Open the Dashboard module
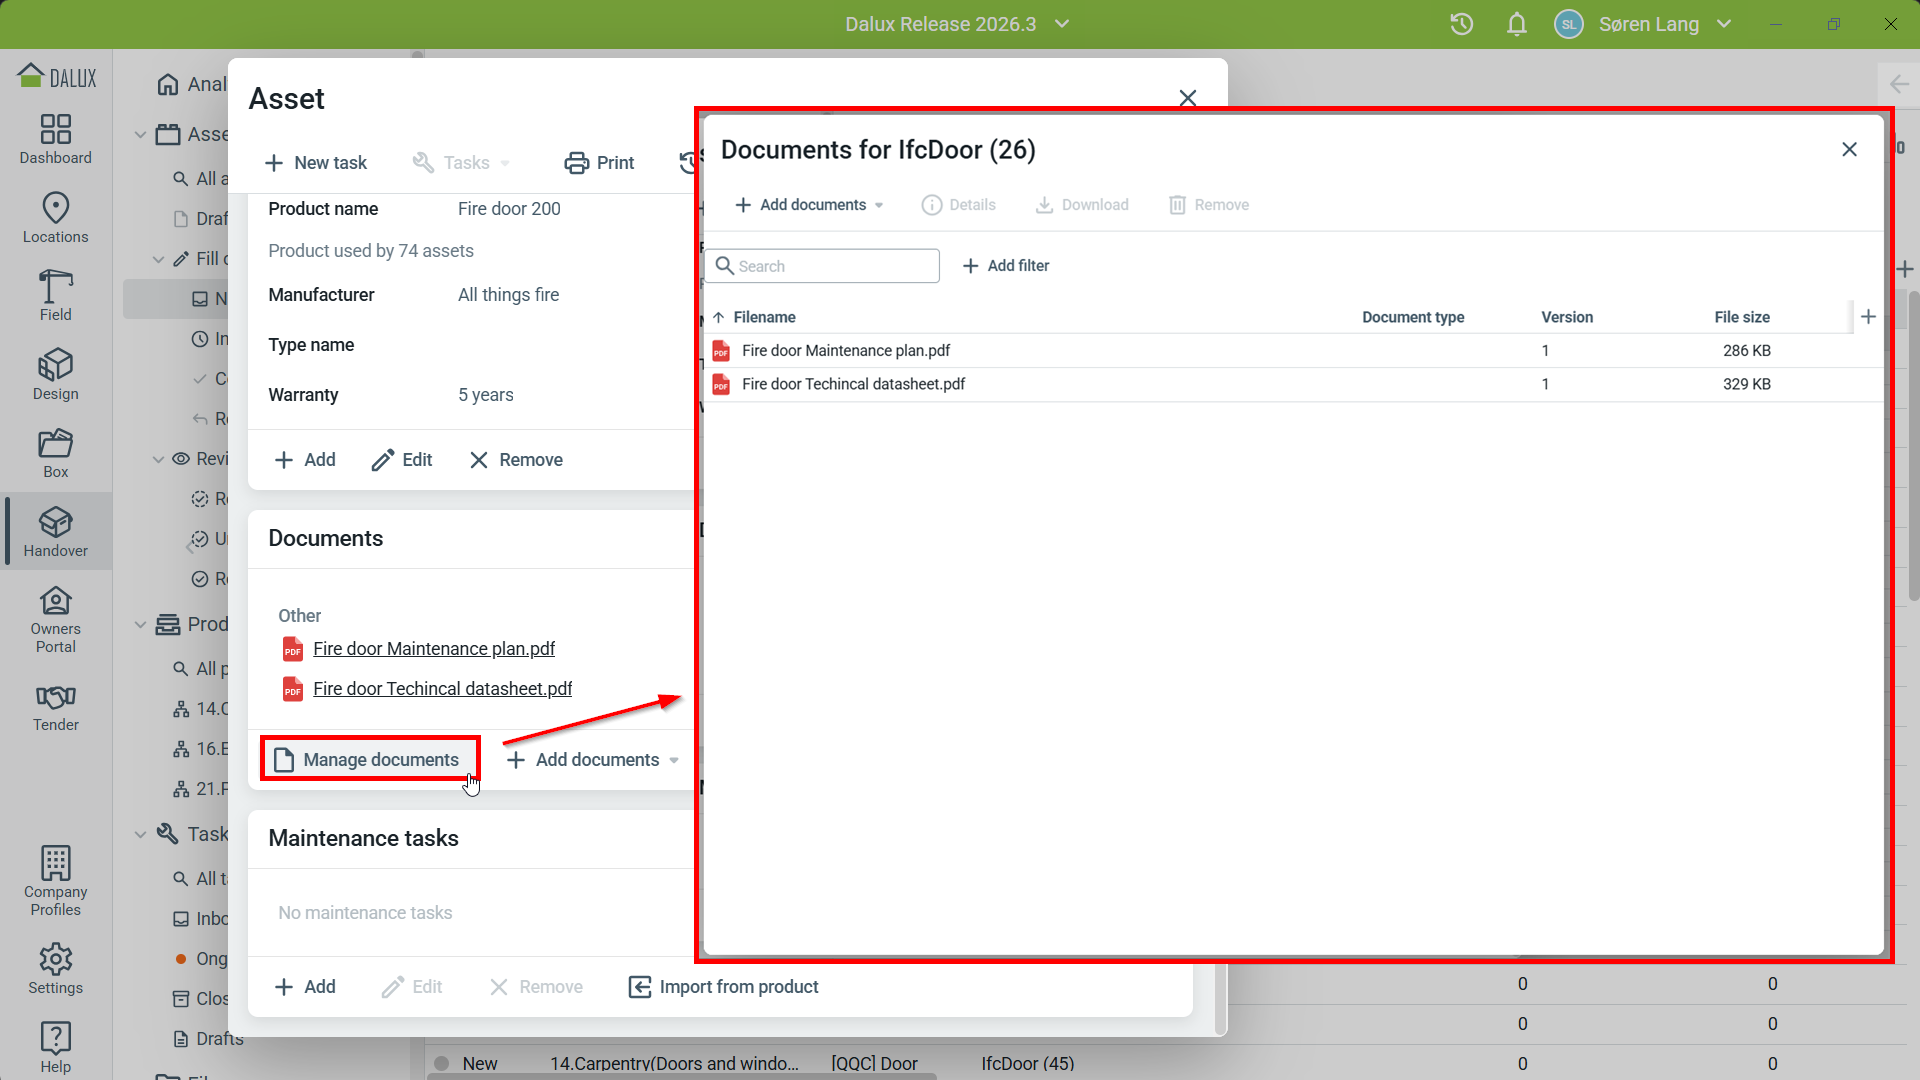Image resolution: width=1920 pixels, height=1080 pixels. tap(56, 139)
